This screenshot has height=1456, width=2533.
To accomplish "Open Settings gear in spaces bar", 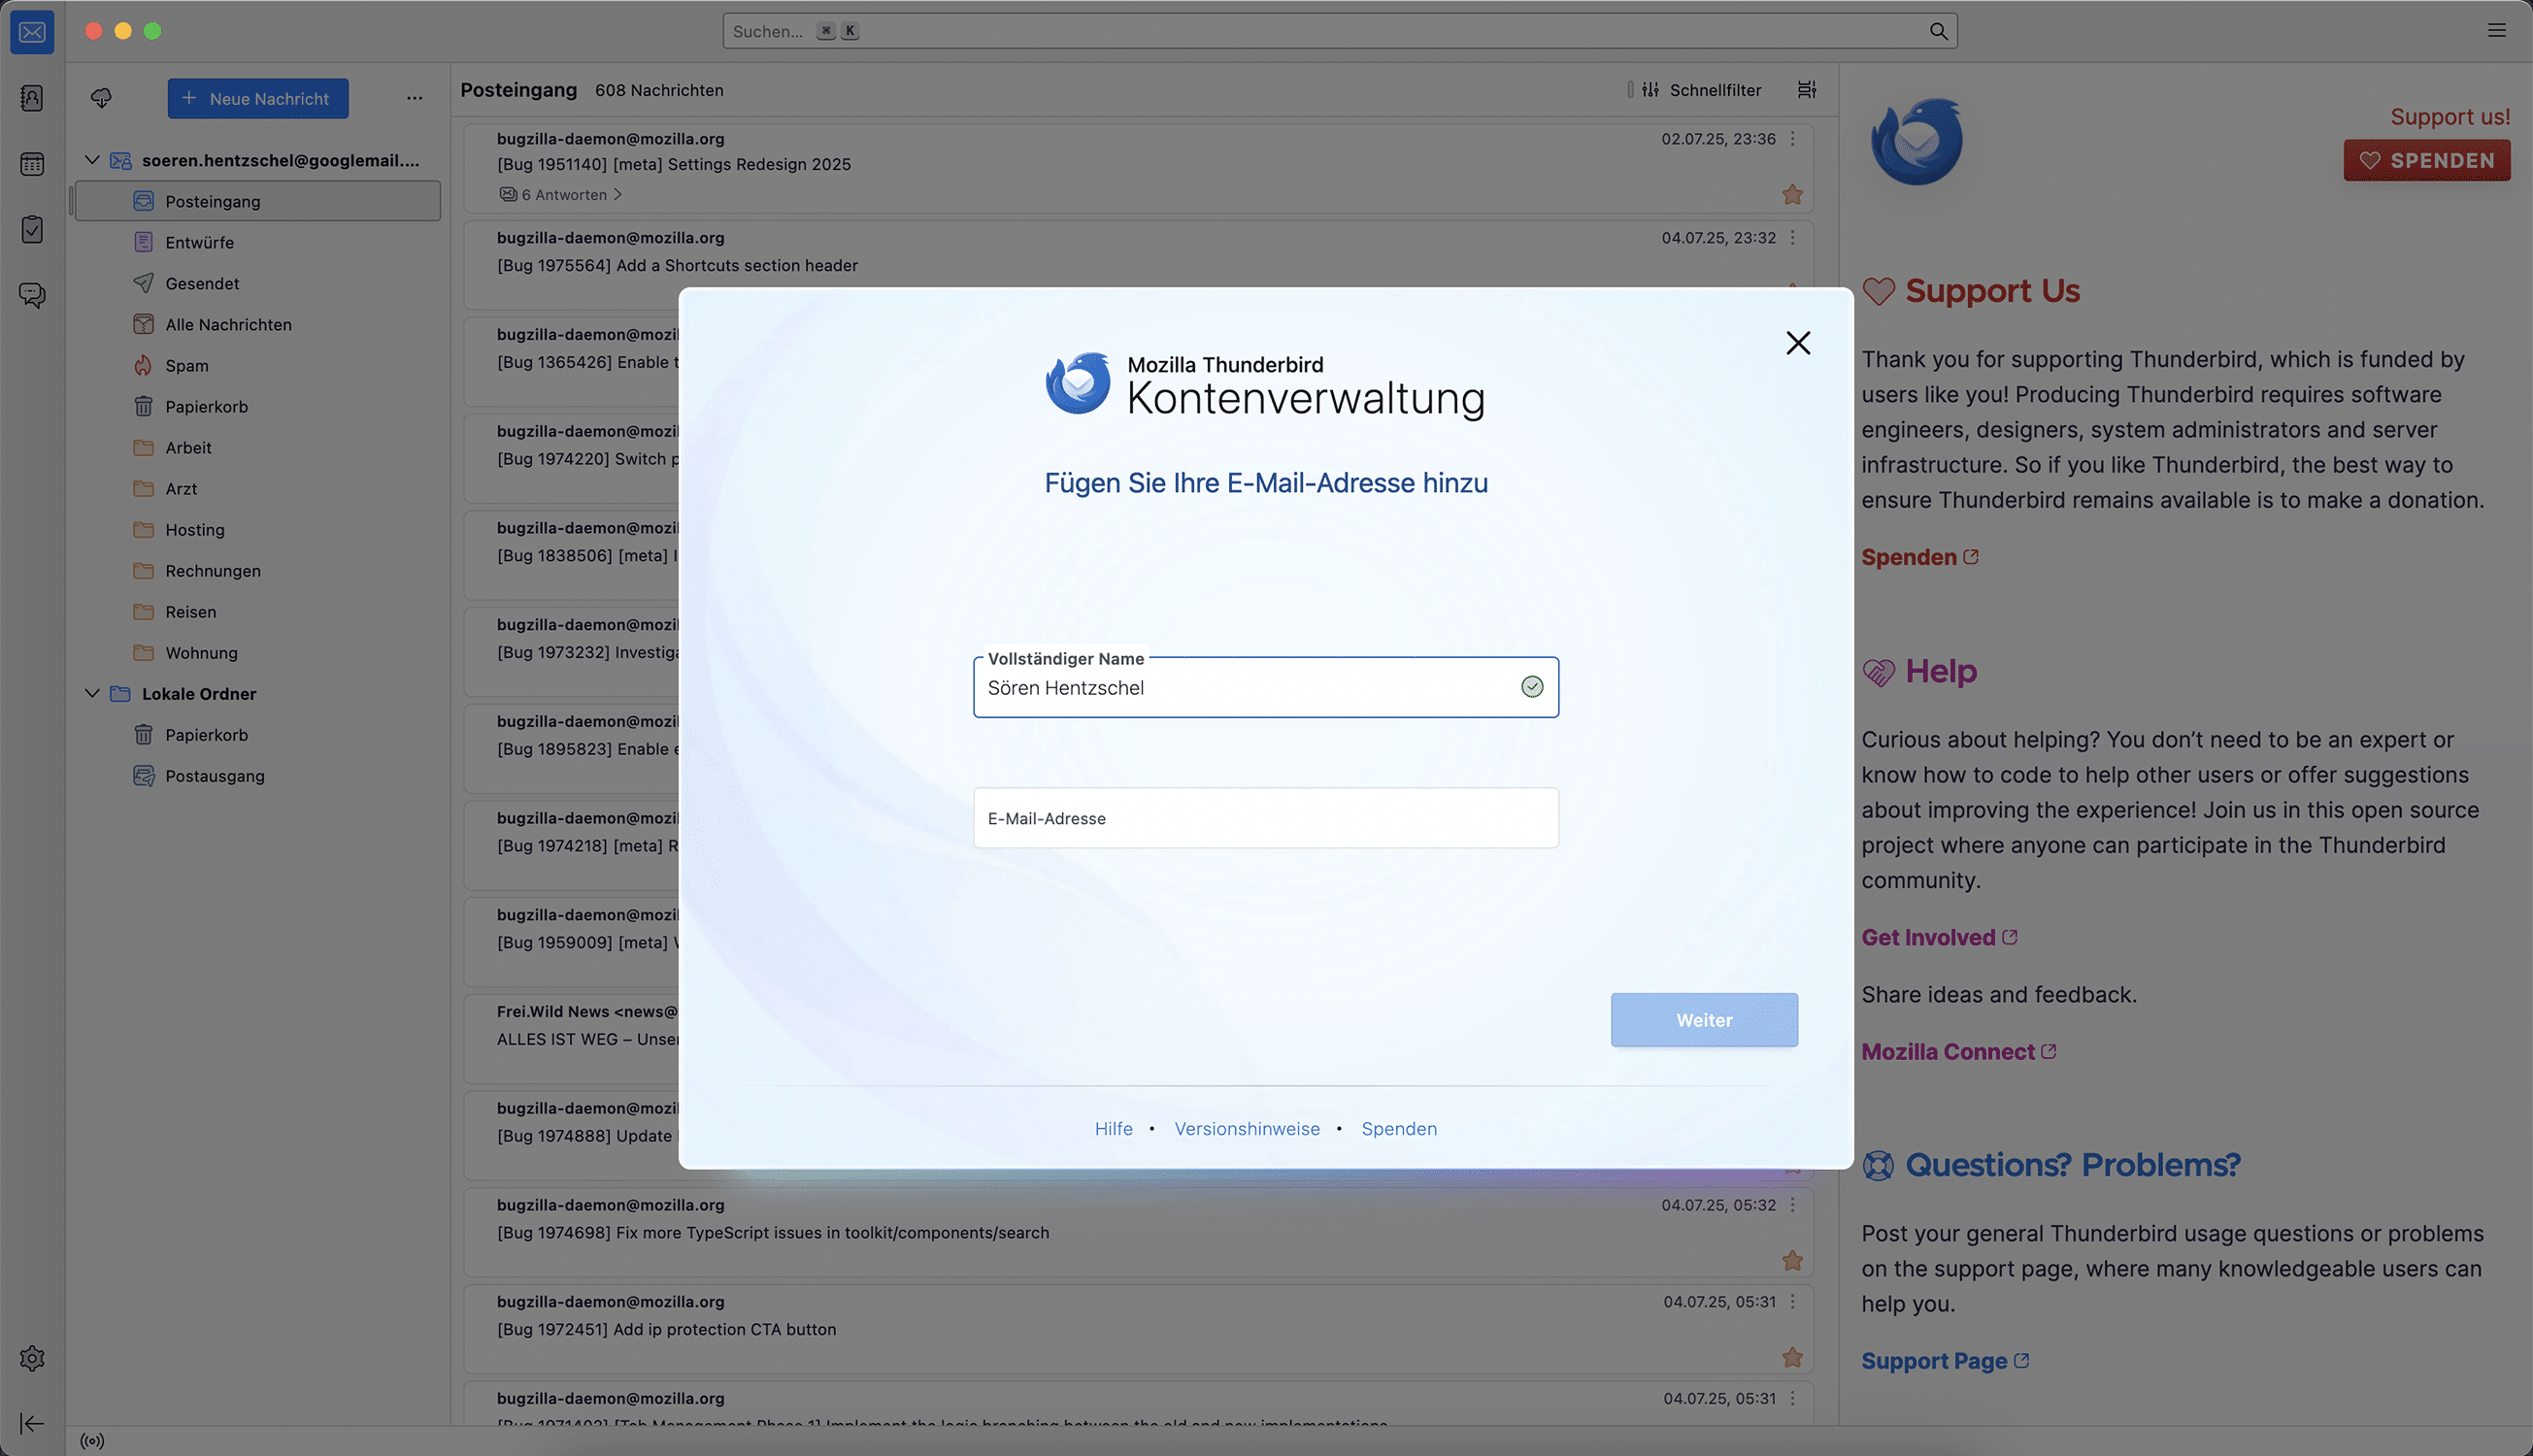I will (32, 1358).
